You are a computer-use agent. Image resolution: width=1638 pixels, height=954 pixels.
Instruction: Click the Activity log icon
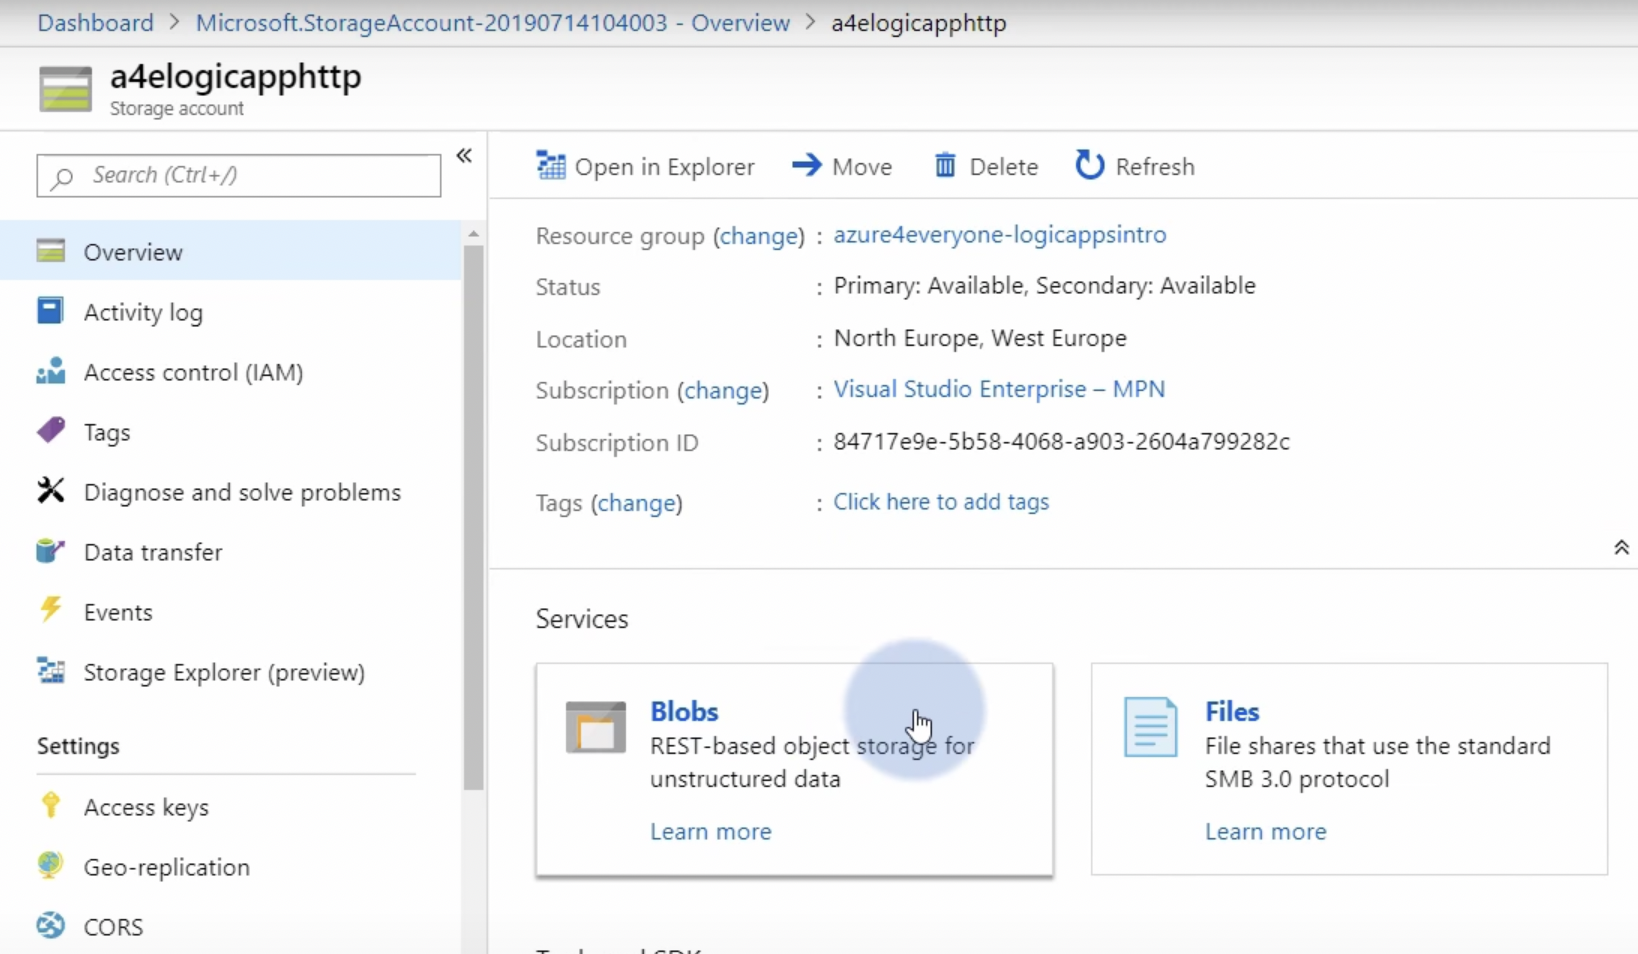[x=50, y=311]
